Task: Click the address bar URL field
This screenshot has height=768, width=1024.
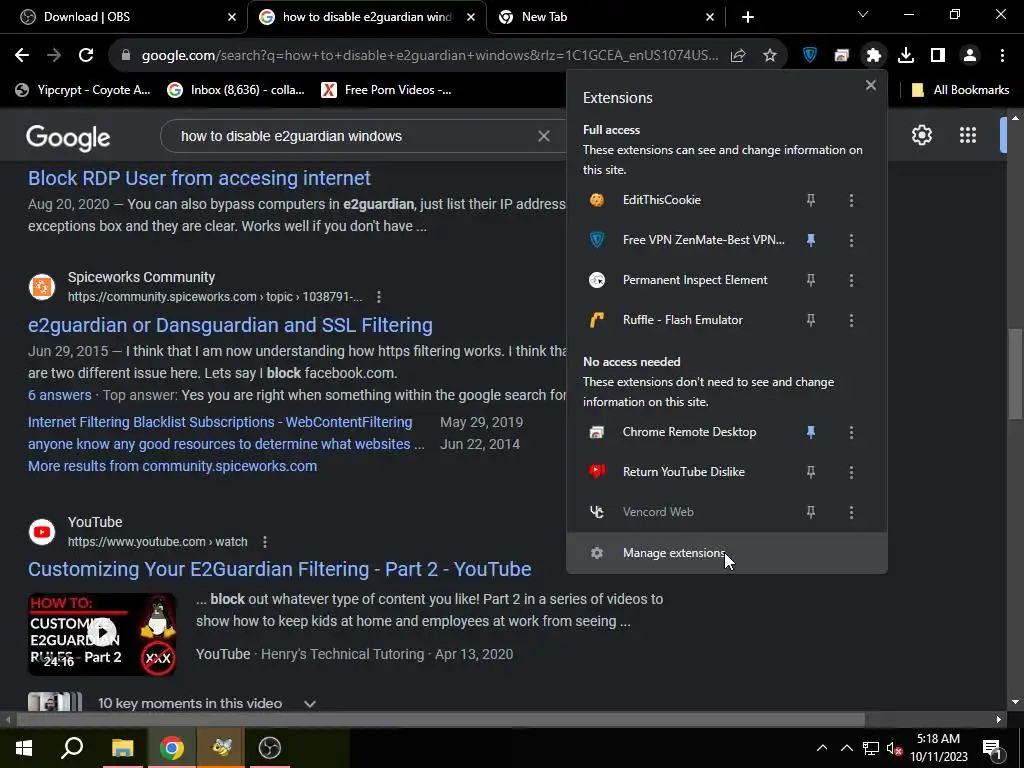Action: (429, 56)
